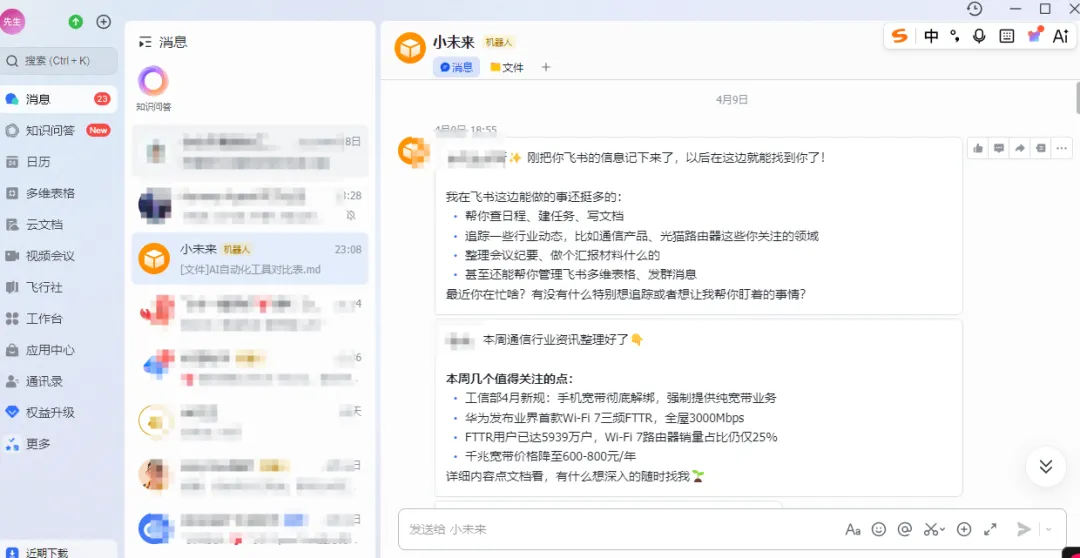Viewport: 1080px width, 558px height.
Task: Open 消息 in the left sidebar
Action: pos(59,99)
